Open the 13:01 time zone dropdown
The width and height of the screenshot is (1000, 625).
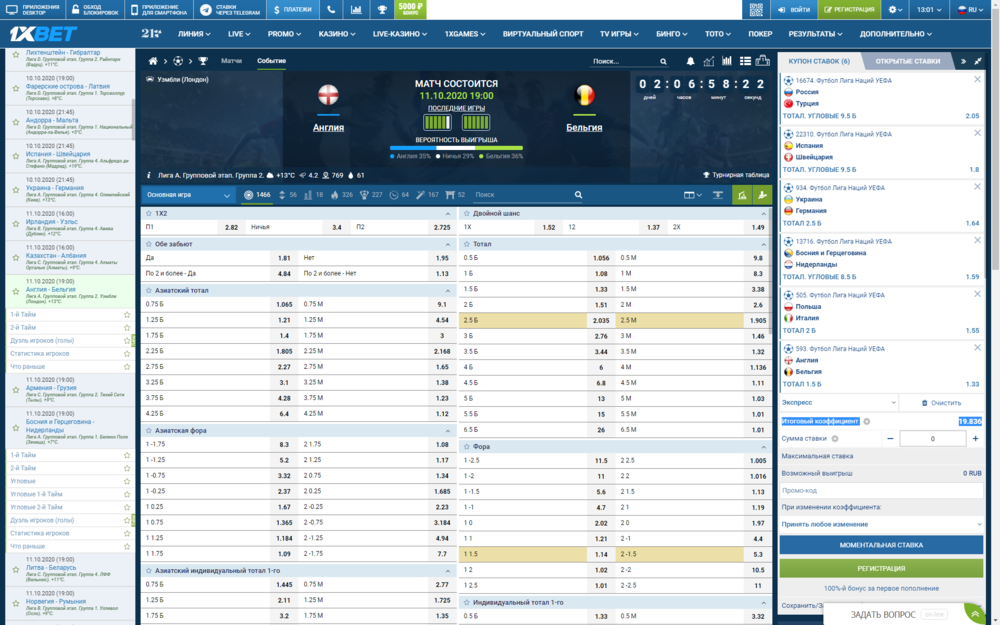[x=929, y=10]
